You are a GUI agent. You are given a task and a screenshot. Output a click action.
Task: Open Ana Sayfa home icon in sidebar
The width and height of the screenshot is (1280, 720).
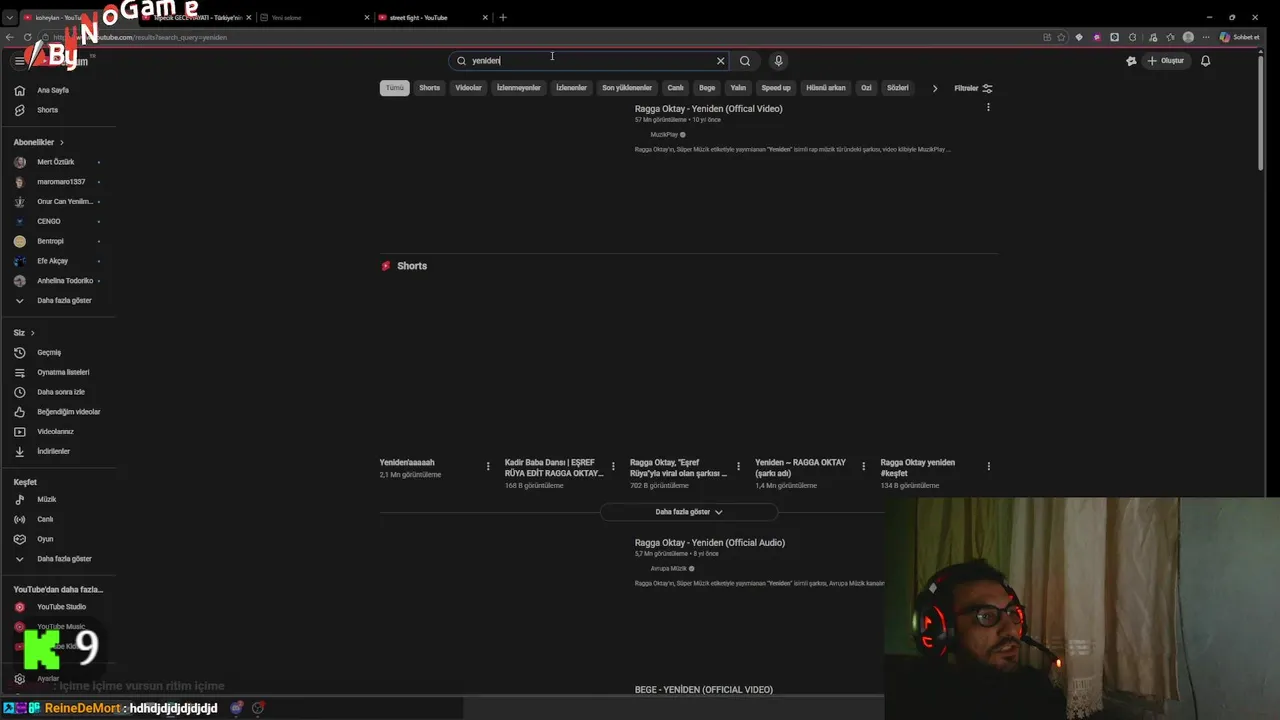pos(19,90)
